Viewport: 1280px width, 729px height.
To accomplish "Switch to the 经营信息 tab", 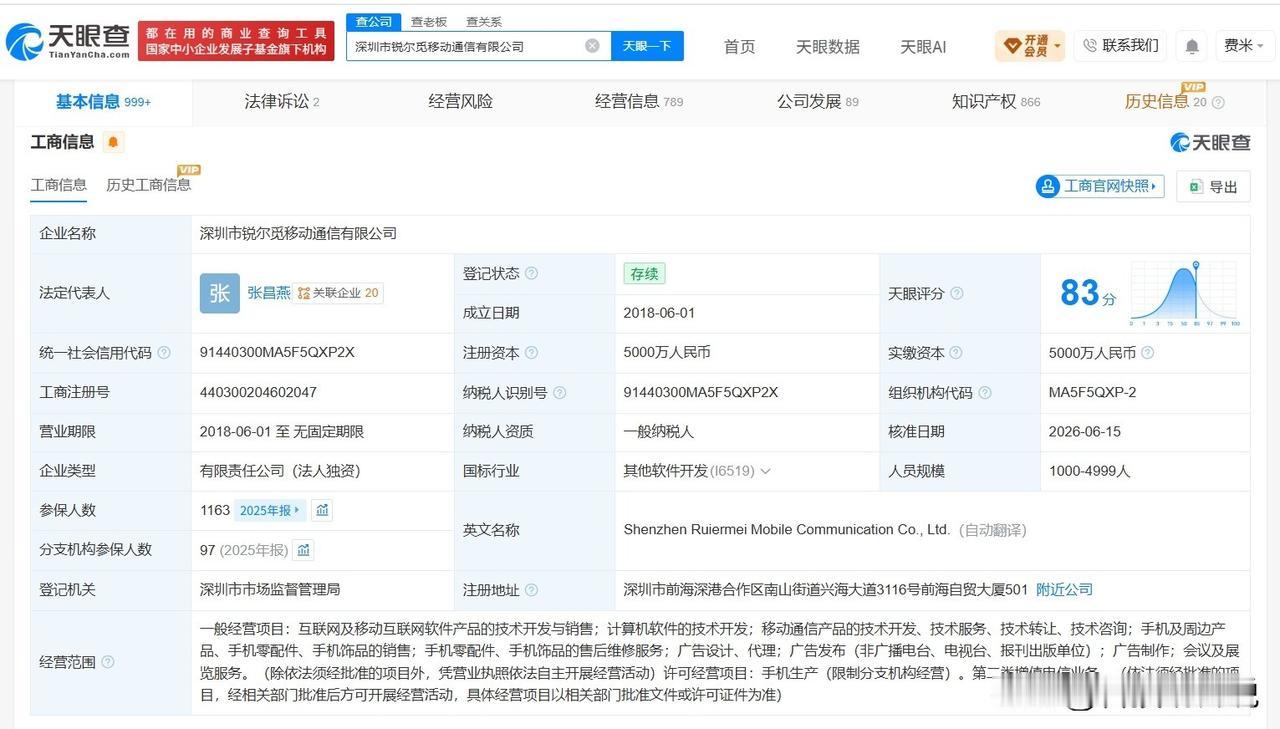I will click(639, 101).
